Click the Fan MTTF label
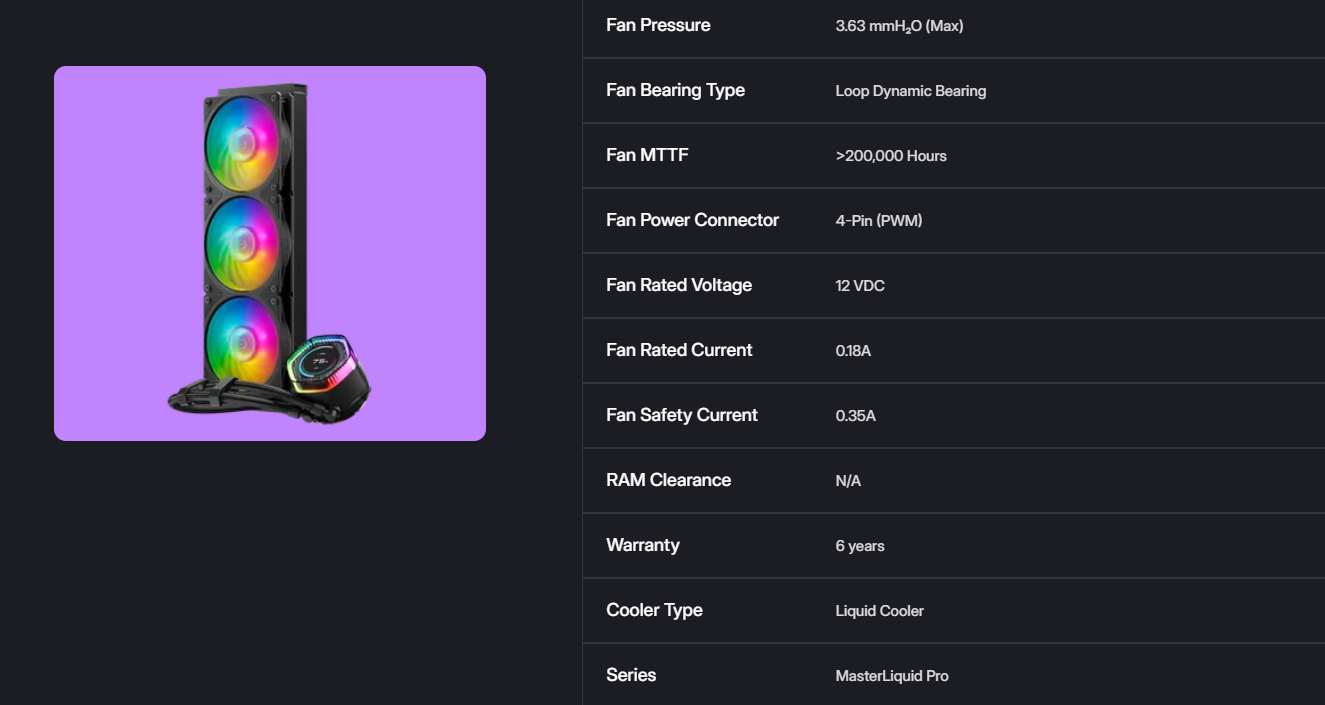Viewport: 1325px width, 705px height. click(x=647, y=155)
